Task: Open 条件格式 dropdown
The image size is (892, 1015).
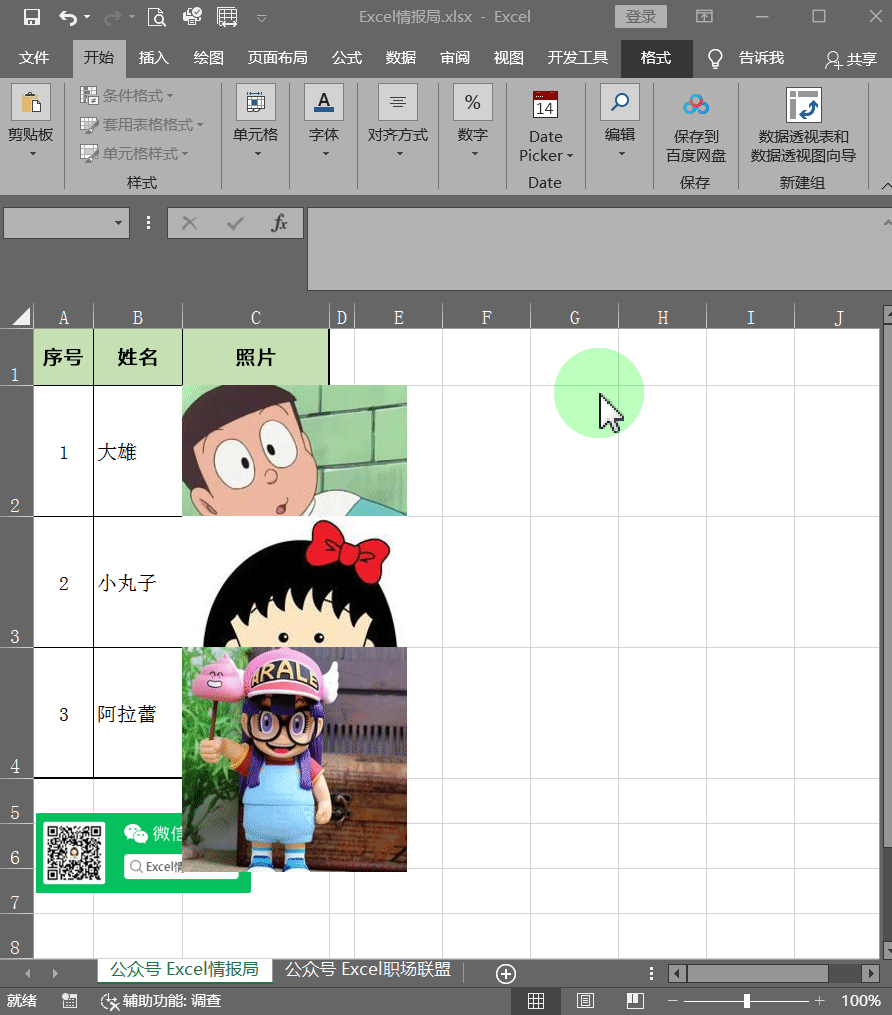Action: (x=127, y=96)
